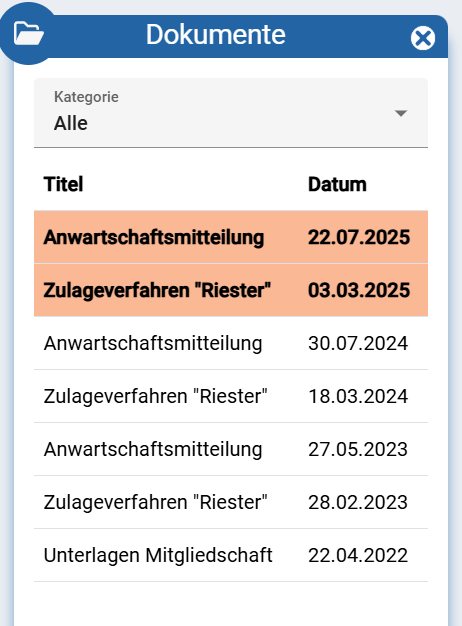Viewport: 462px width, 626px height.
Task: Select the date 18.03.2024 in the Datum column
Action: (358, 396)
